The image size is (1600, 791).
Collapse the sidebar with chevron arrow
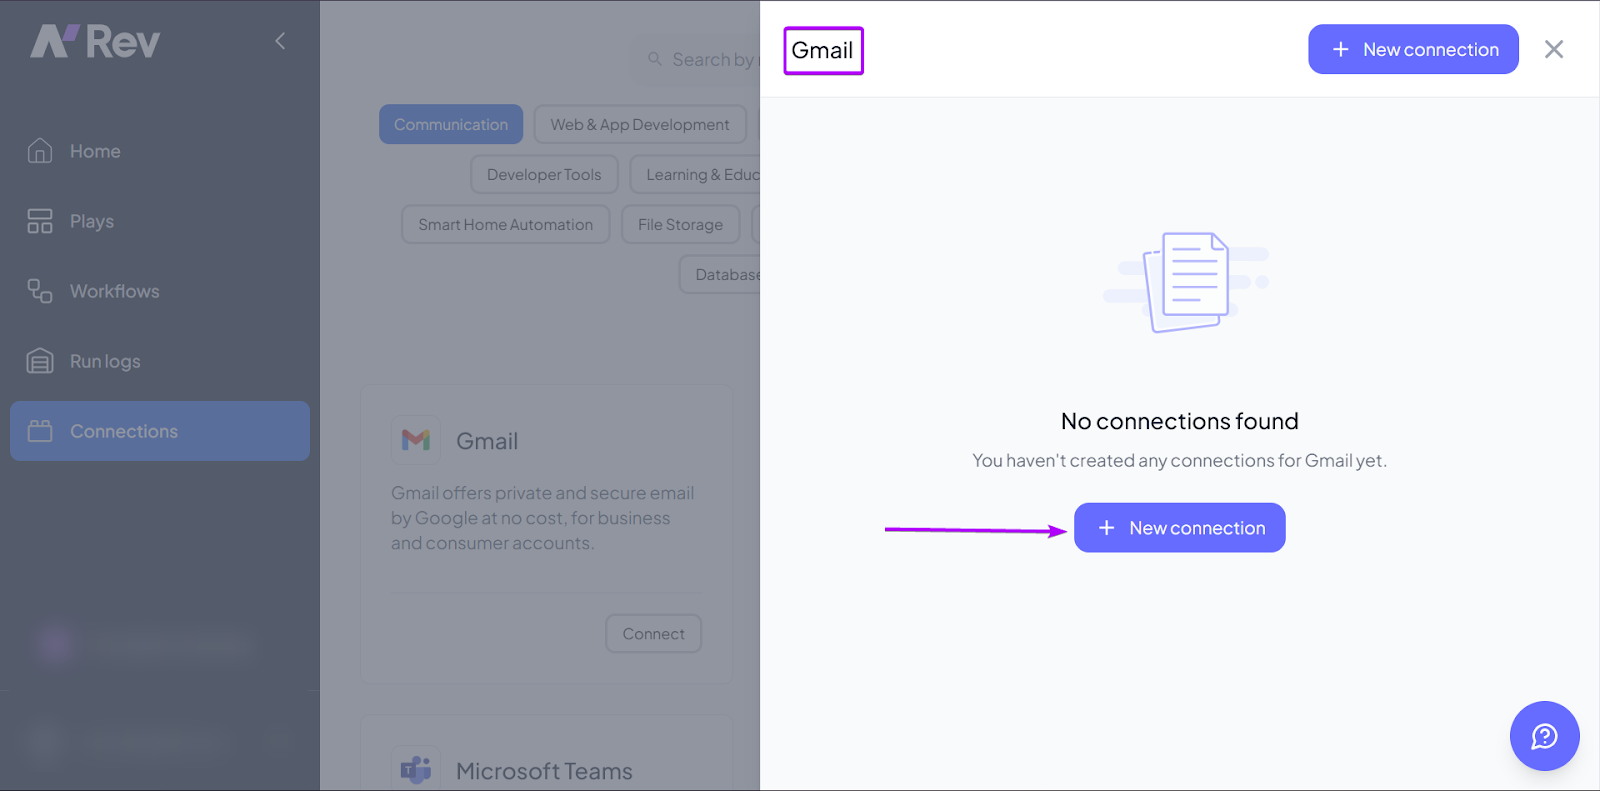280,41
